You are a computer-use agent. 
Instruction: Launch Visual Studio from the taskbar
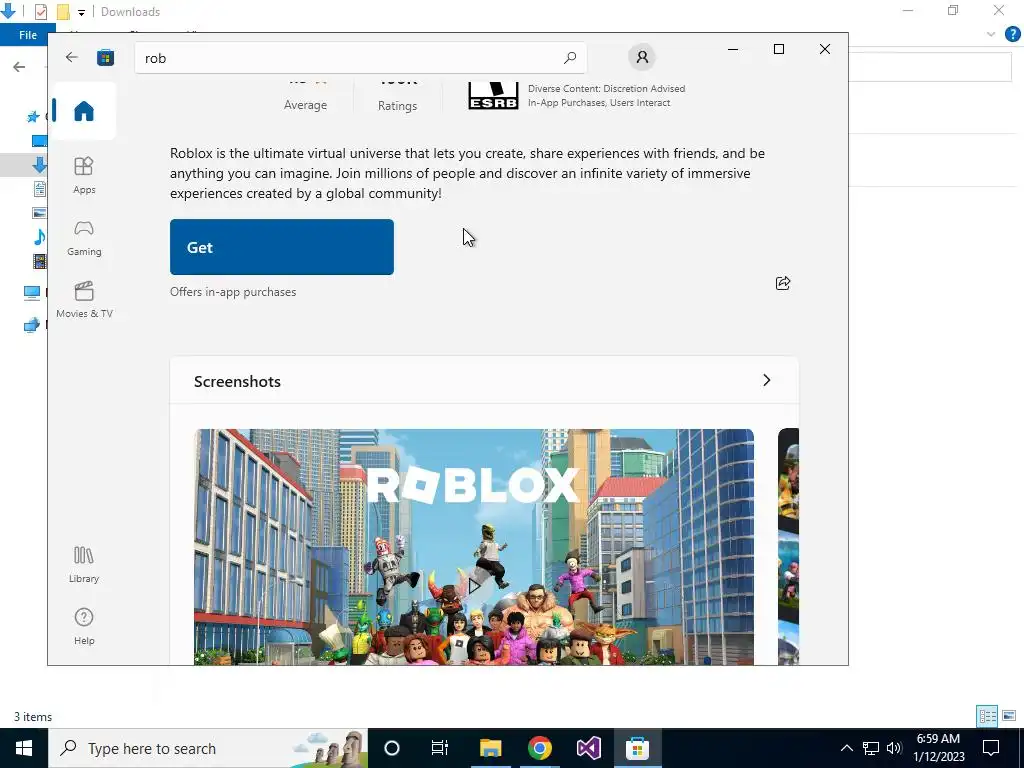click(x=588, y=748)
